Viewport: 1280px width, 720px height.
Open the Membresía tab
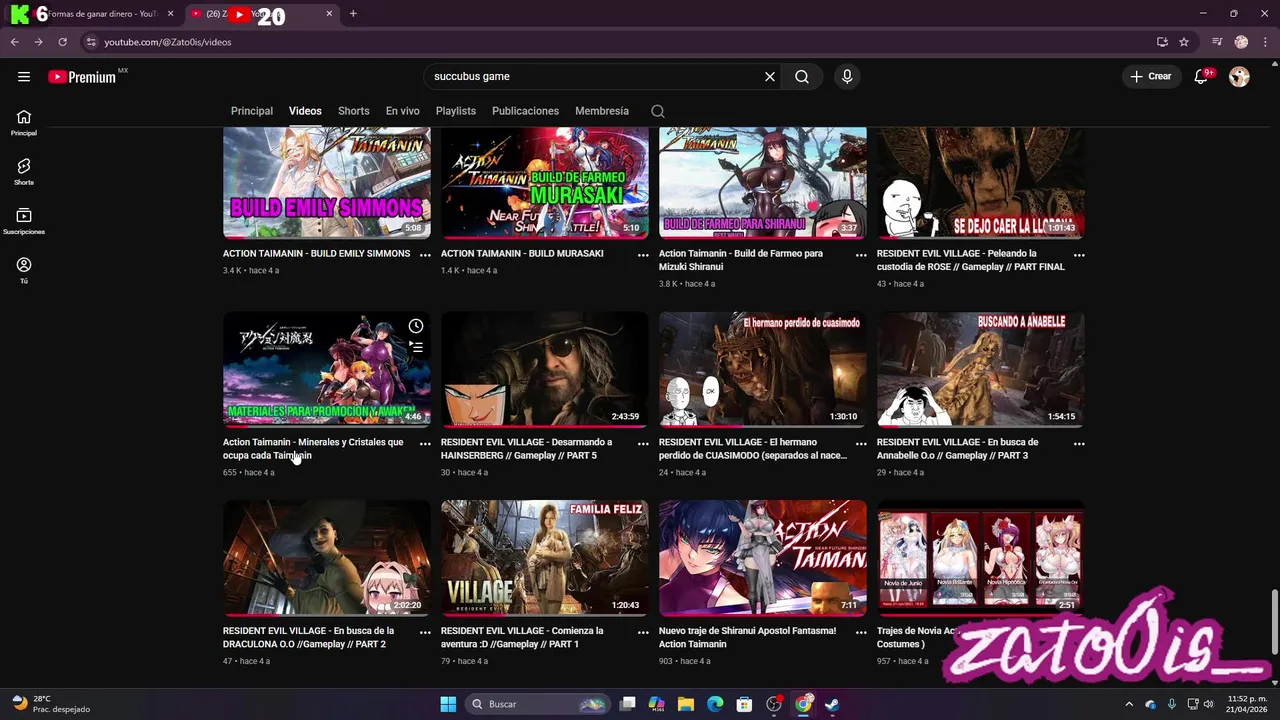(x=602, y=111)
